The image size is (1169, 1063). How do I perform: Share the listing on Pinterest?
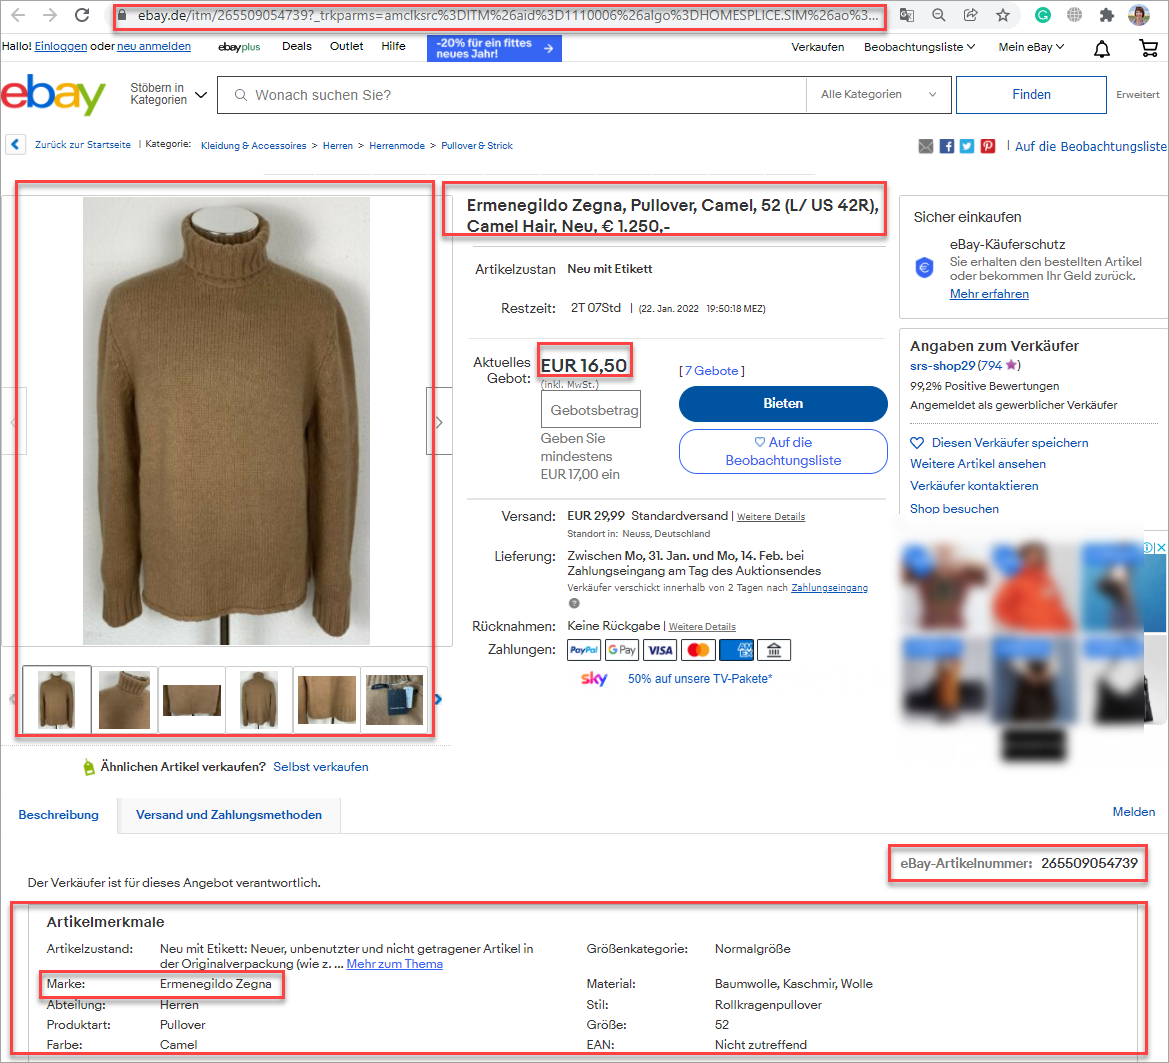(988, 146)
